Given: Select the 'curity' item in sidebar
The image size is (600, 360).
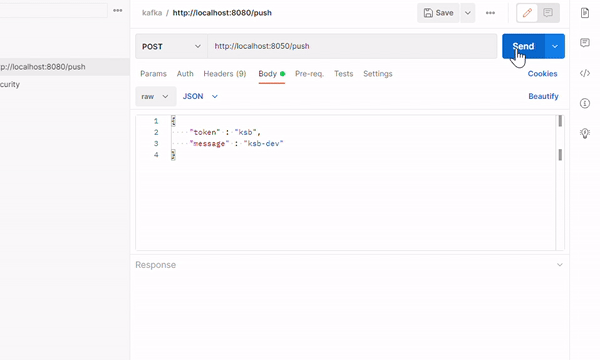Looking at the screenshot, I should pos(10,85).
